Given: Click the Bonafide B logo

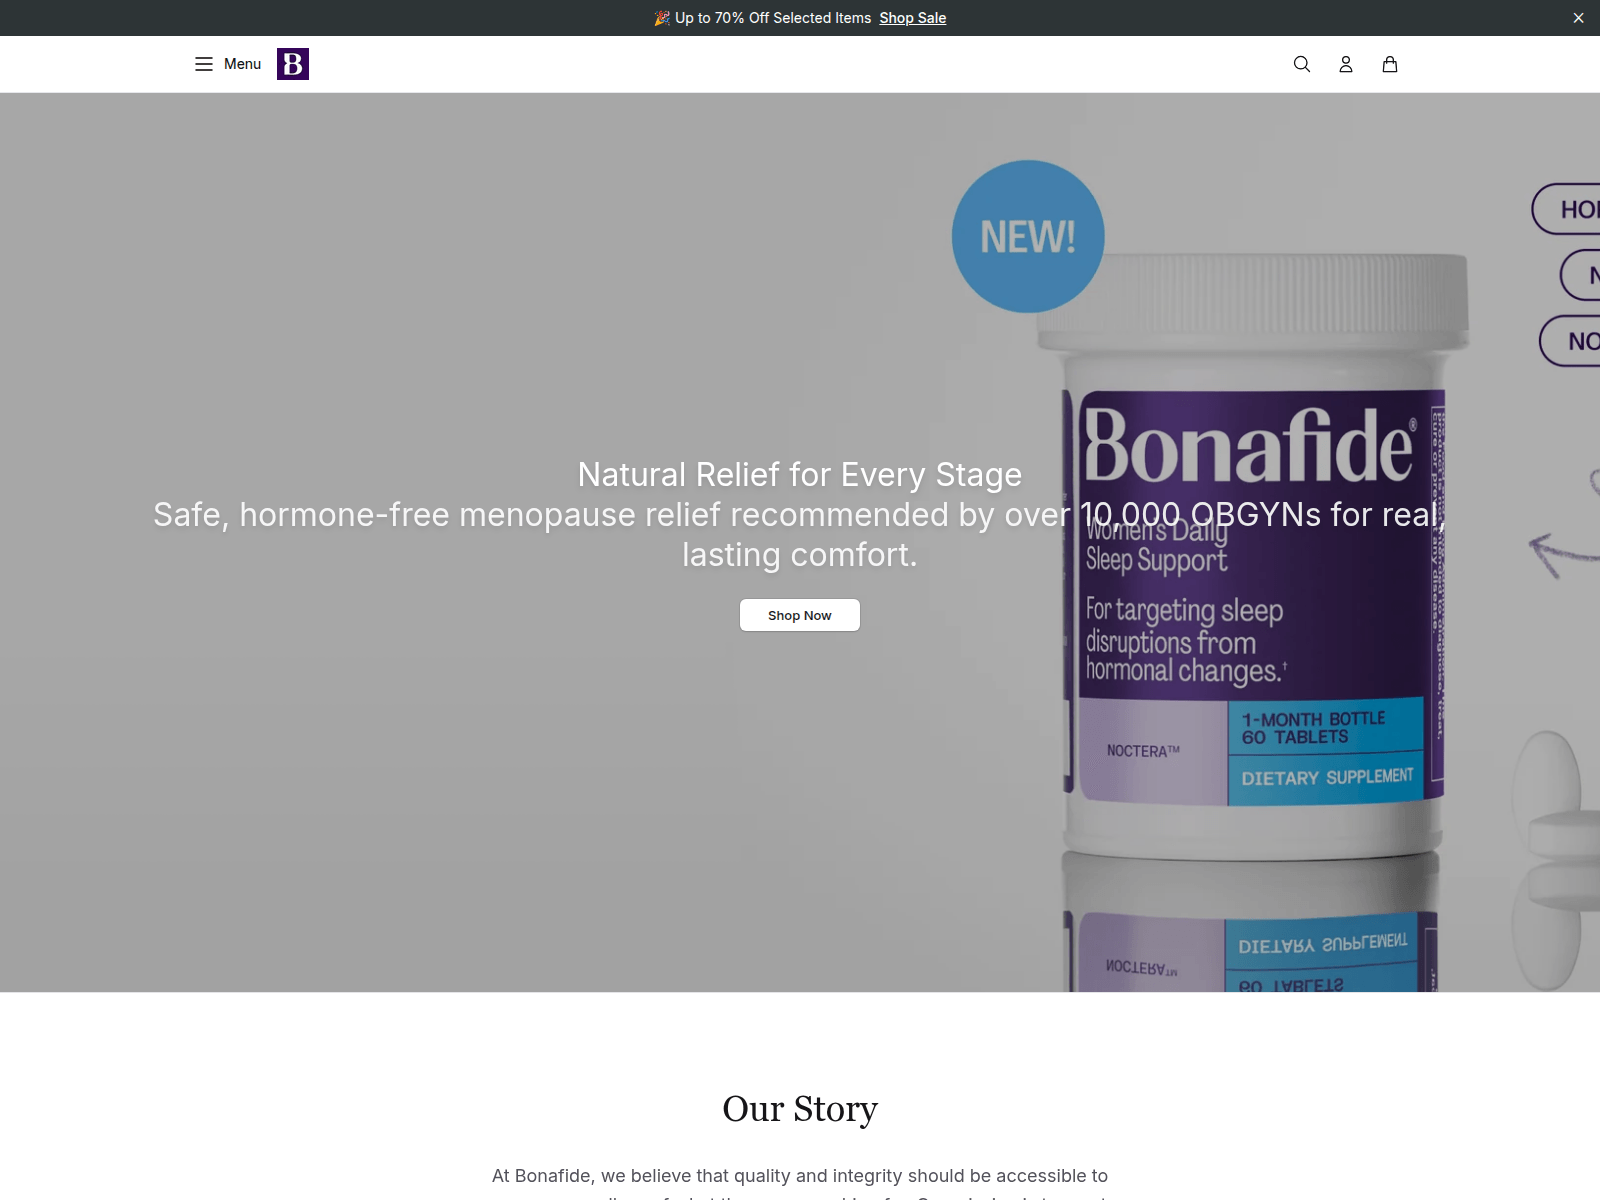Looking at the screenshot, I should [x=293, y=64].
